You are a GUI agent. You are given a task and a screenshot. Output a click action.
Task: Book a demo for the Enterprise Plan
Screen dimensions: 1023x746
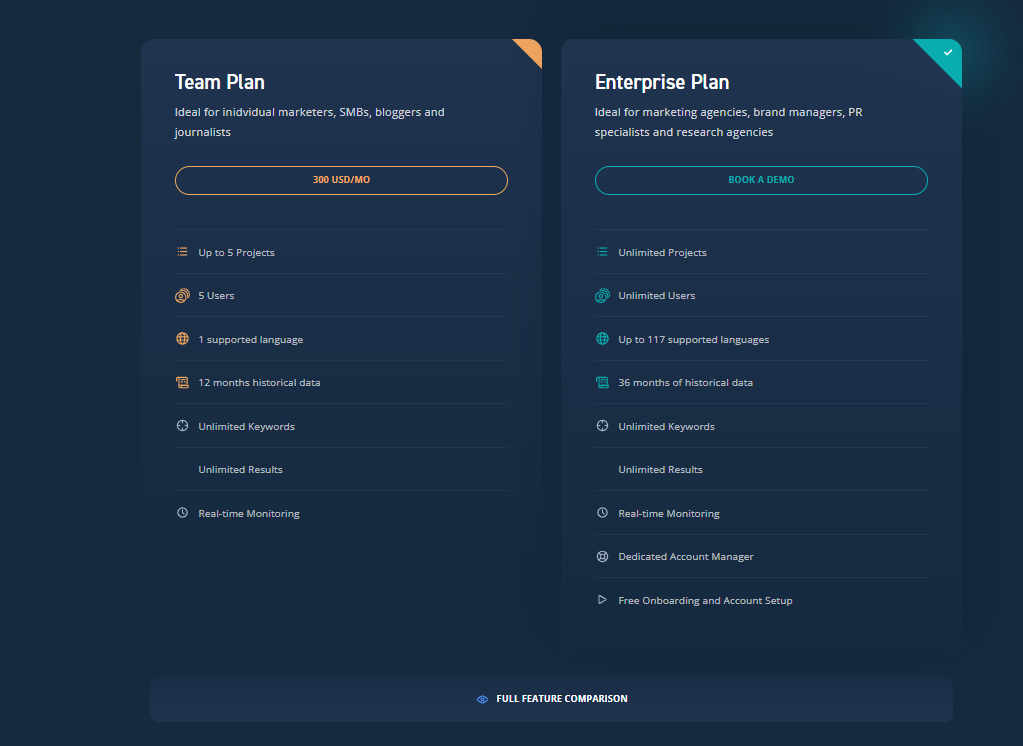761,180
